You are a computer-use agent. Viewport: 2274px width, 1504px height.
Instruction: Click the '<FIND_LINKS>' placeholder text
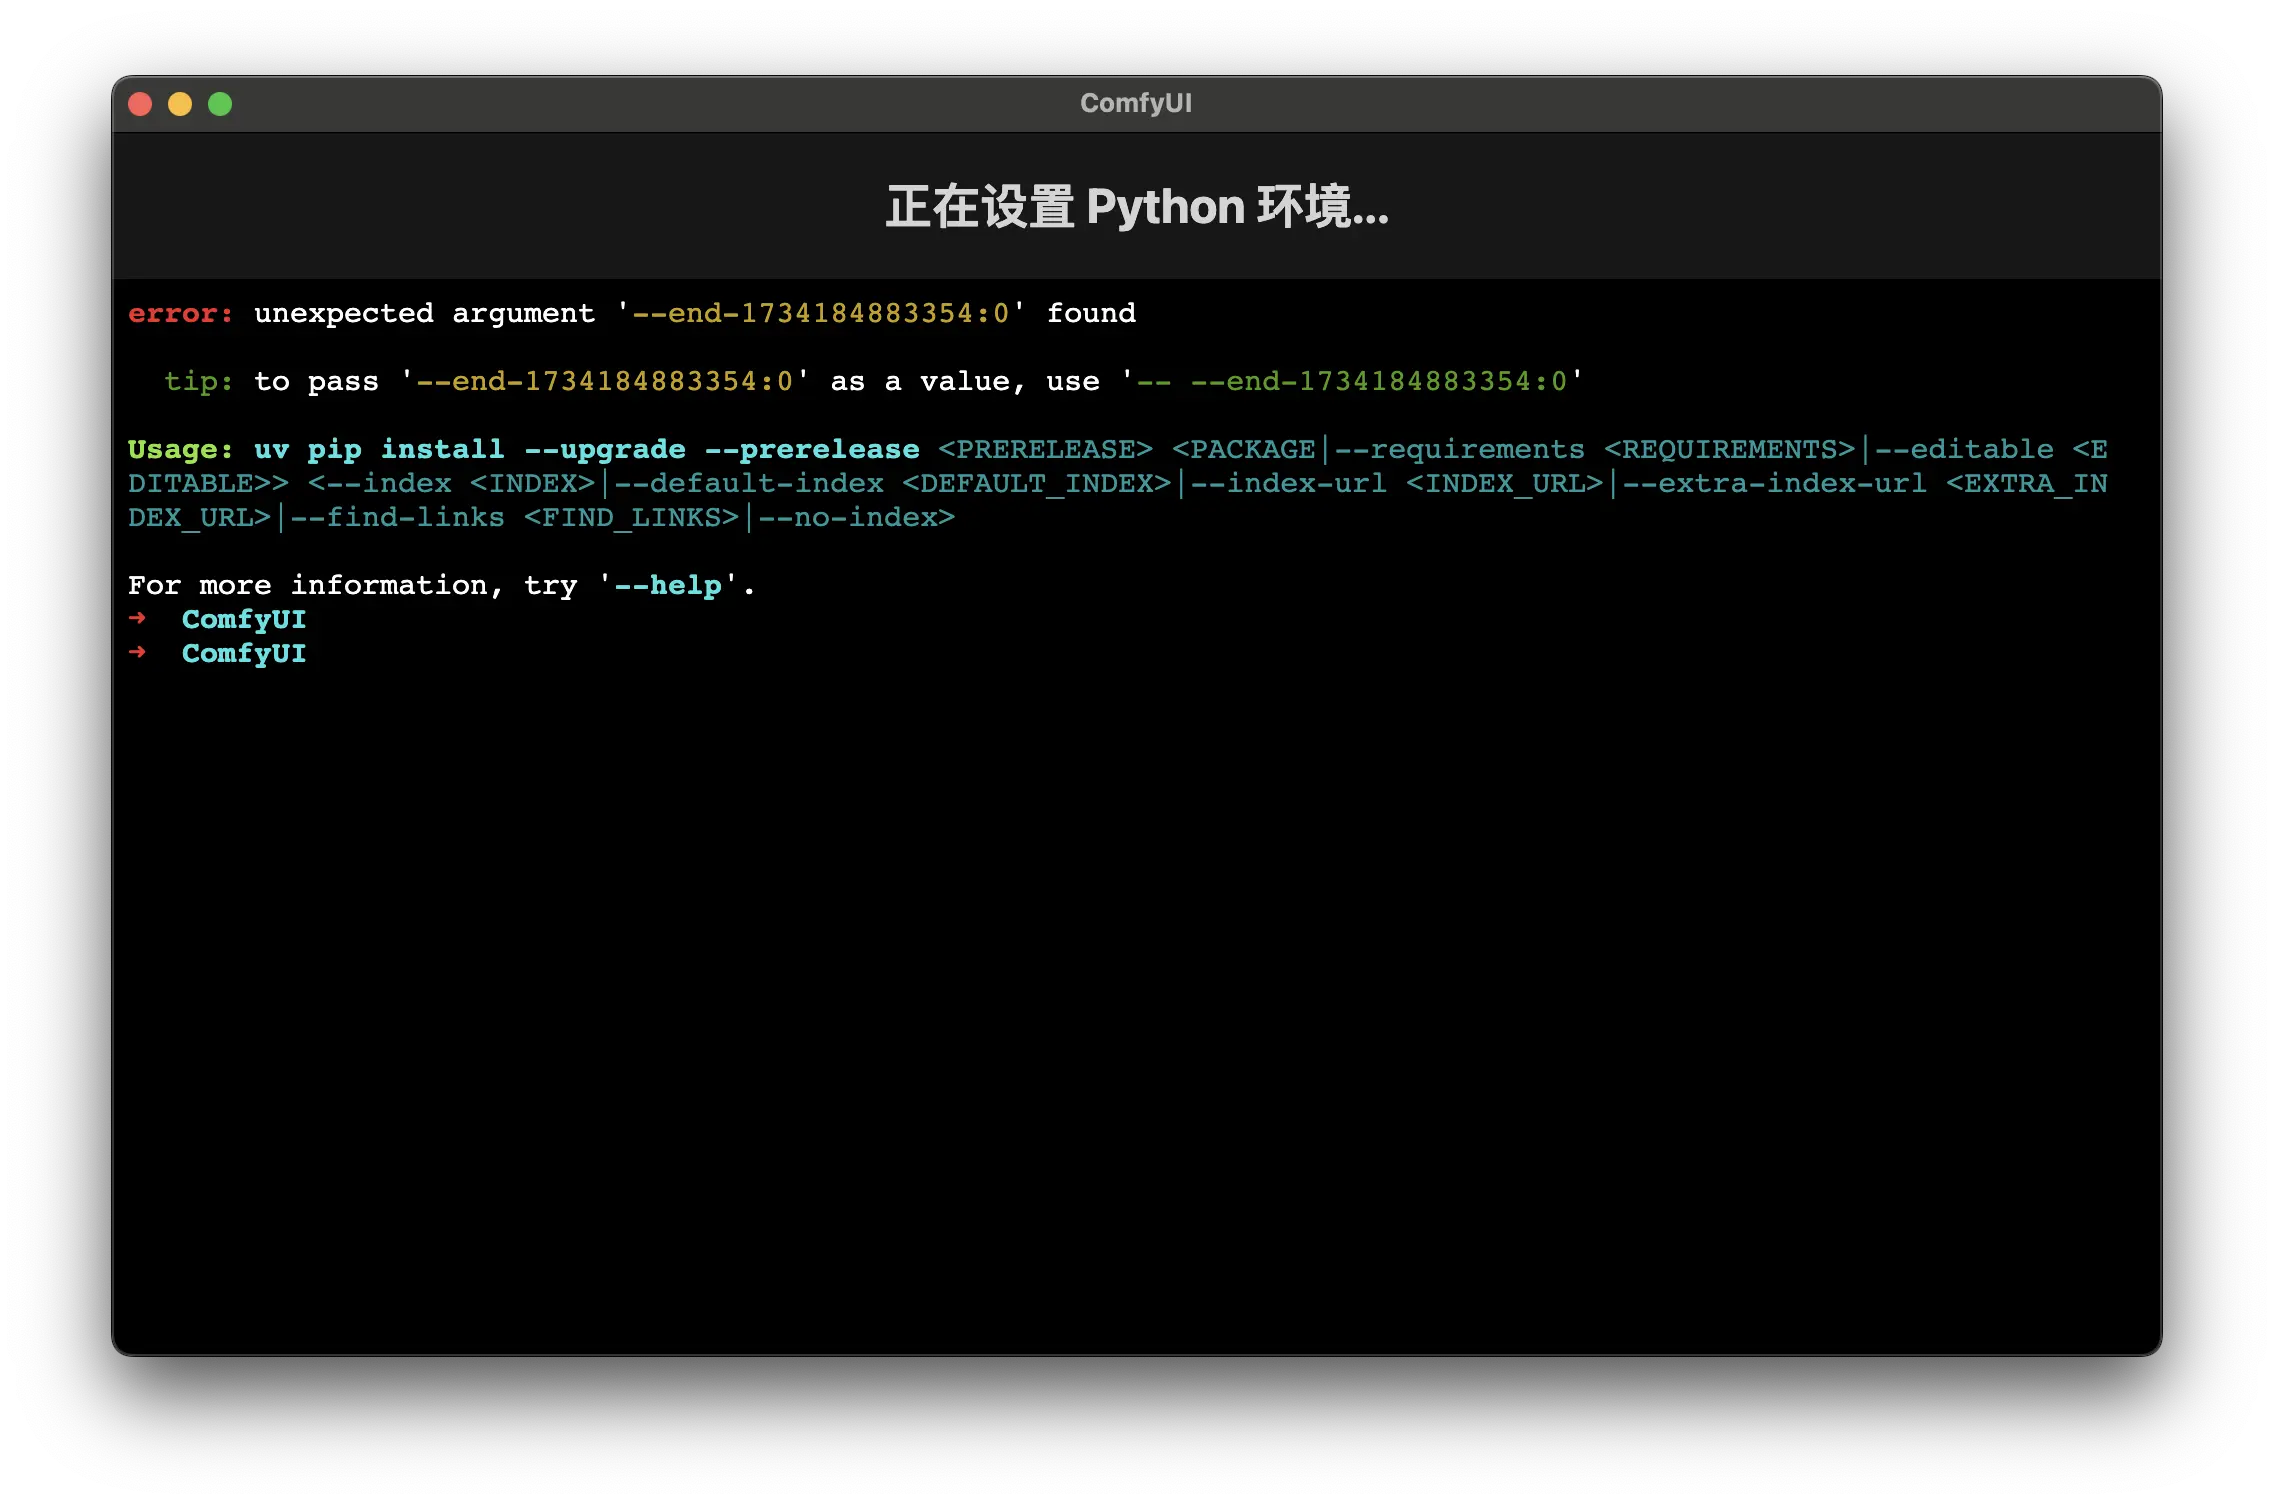(631, 518)
